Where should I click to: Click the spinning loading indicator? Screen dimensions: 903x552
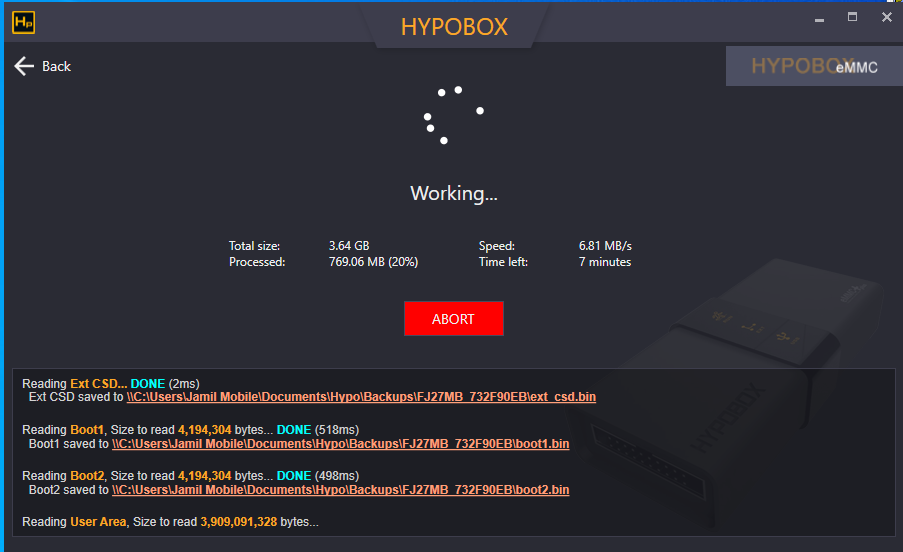[454, 115]
